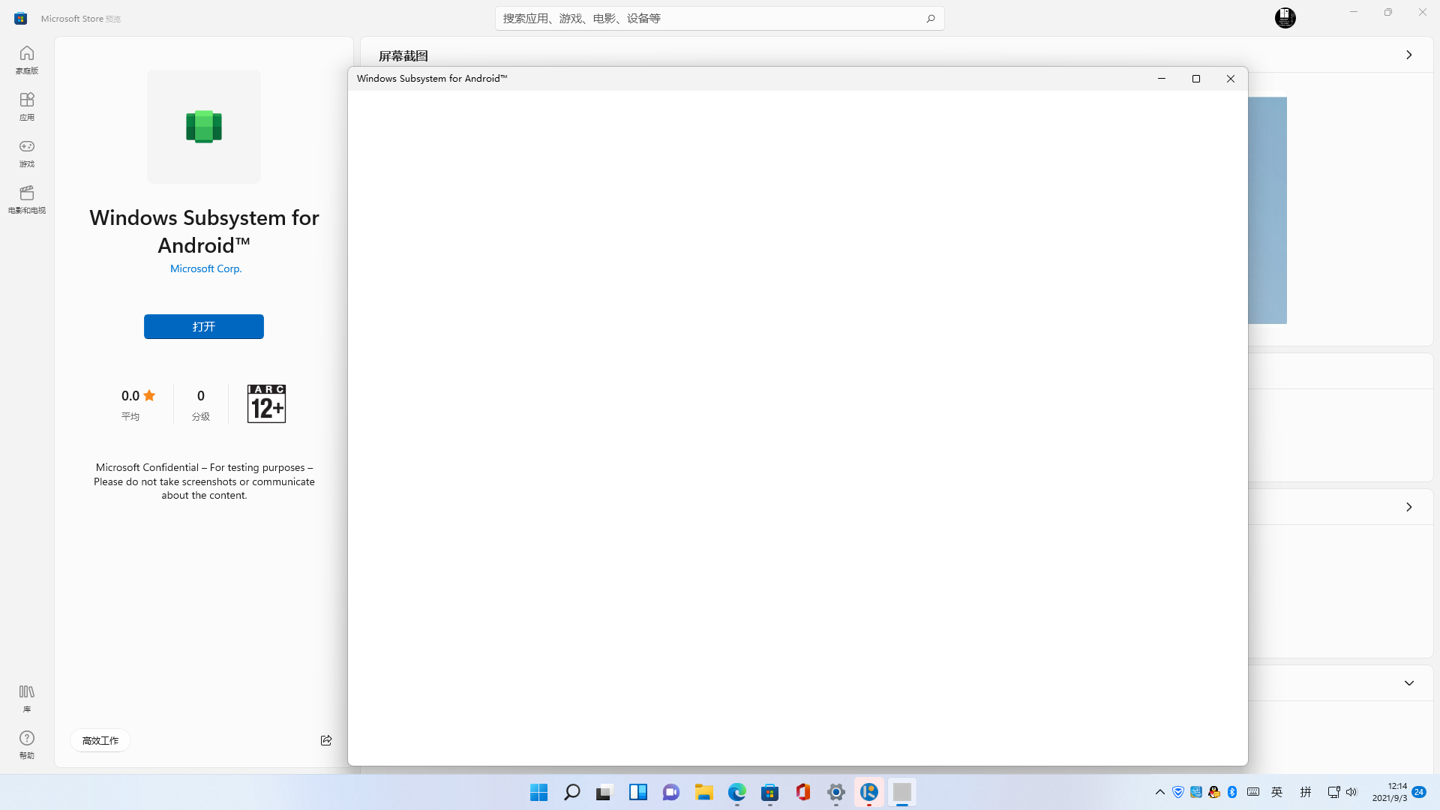
Task: Open Task View on the taskbar
Action: point(604,792)
